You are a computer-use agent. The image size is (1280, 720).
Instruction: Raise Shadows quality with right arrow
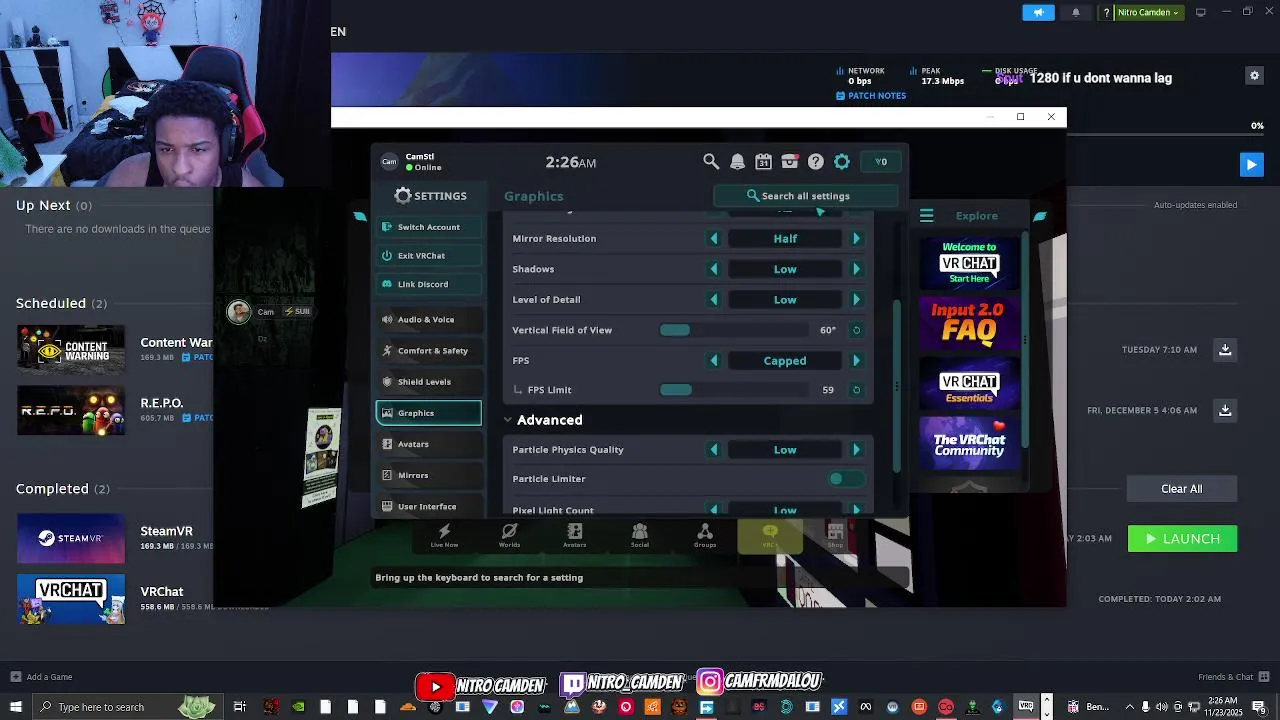pyautogui.click(x=856, y=269)
